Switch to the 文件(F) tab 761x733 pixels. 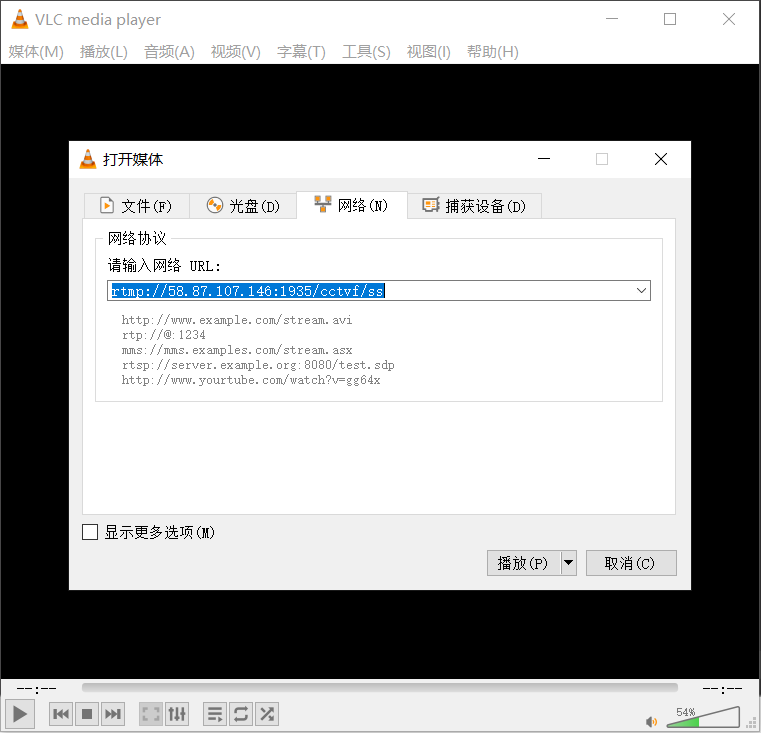[x=136, y=206]
